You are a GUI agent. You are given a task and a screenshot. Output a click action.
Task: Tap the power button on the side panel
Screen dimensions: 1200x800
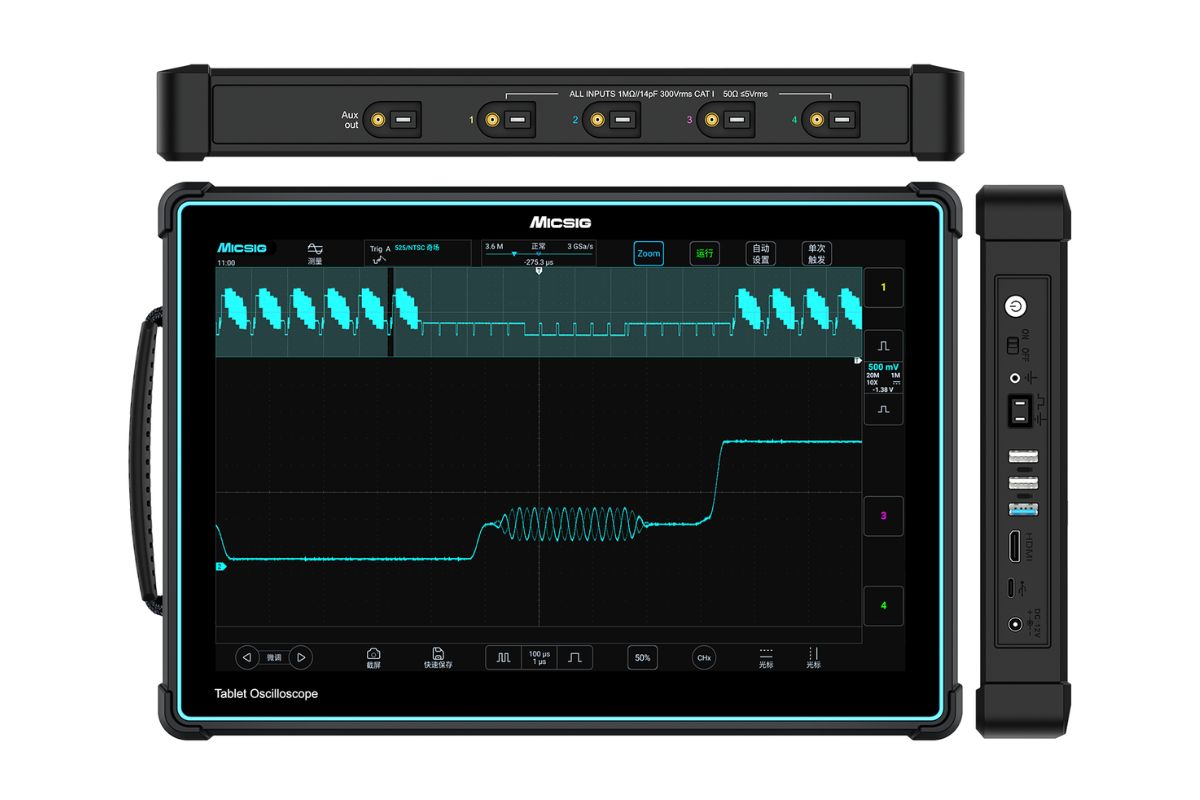tap(1017, 308)
